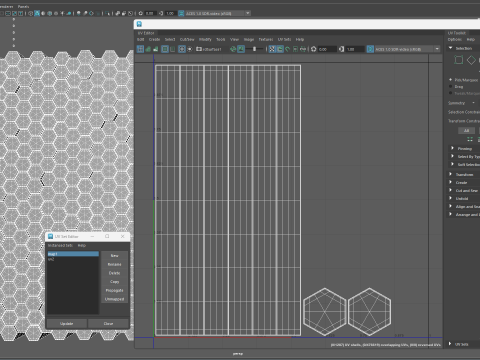480x360 pixels.
Task: Toggle textured display in viewport toolbar
Action: 56,13
